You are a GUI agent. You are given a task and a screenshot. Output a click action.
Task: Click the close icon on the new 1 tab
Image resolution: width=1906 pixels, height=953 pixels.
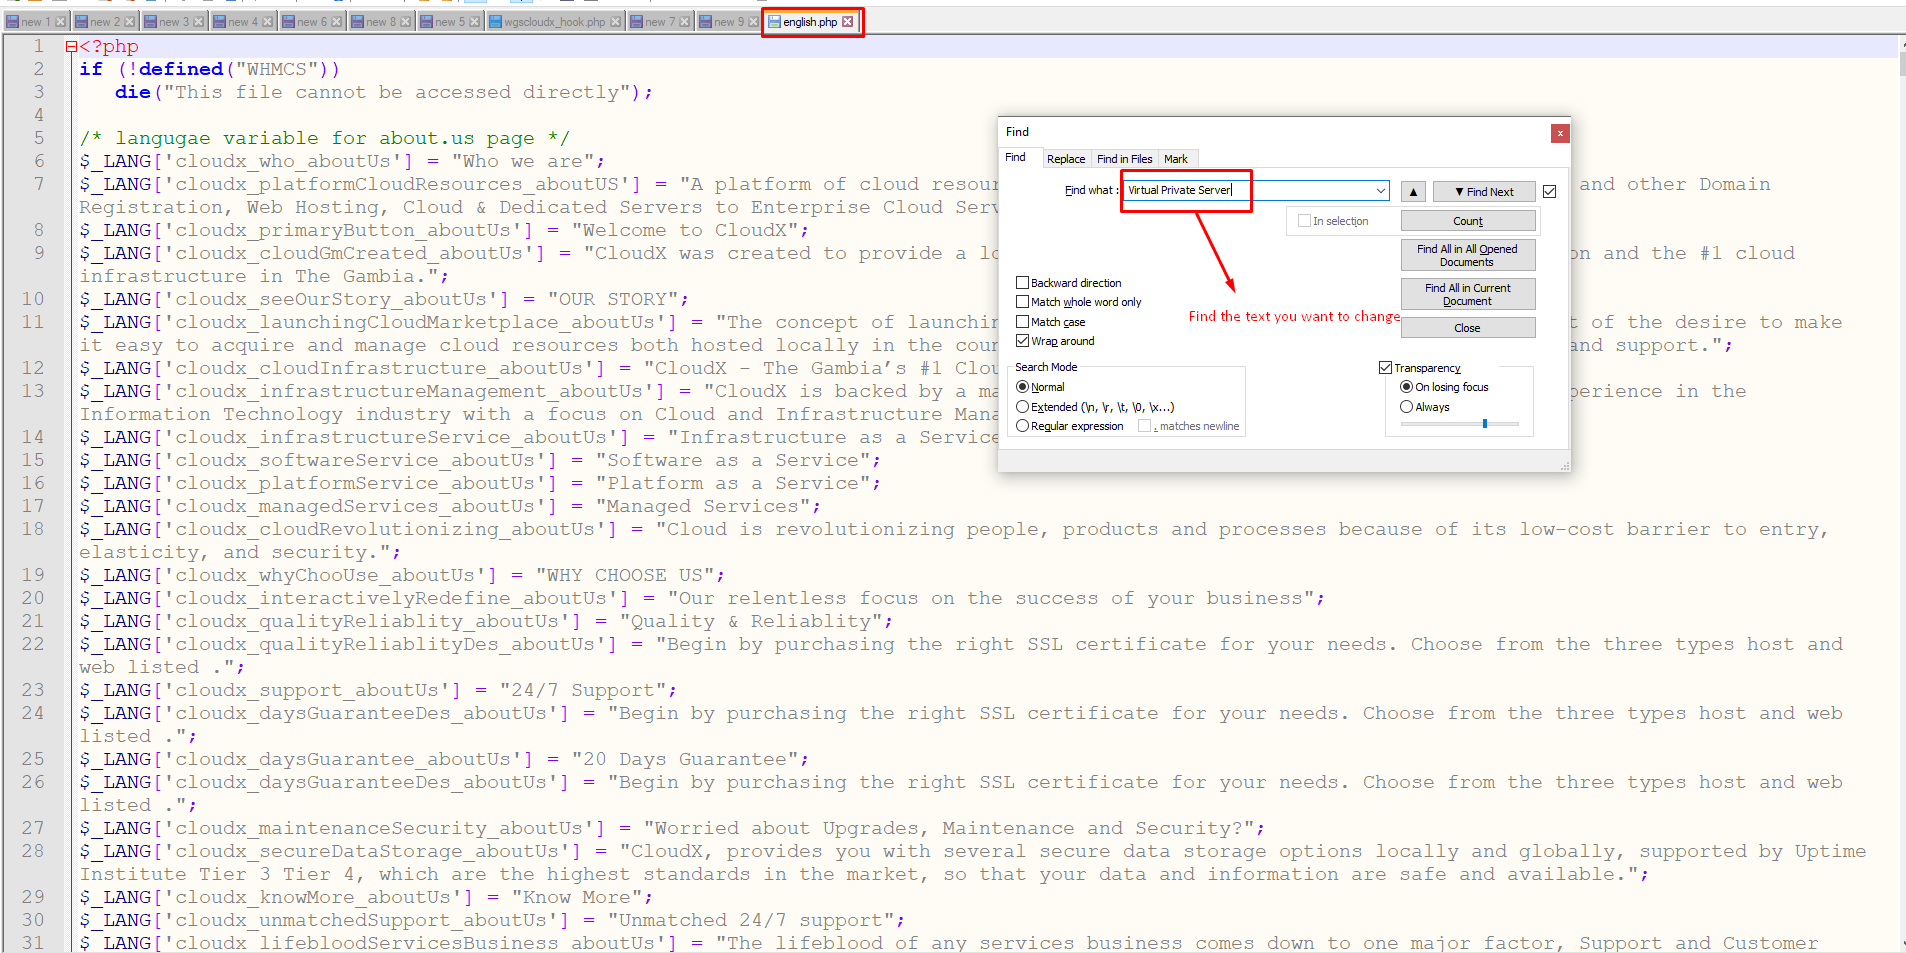60,22
